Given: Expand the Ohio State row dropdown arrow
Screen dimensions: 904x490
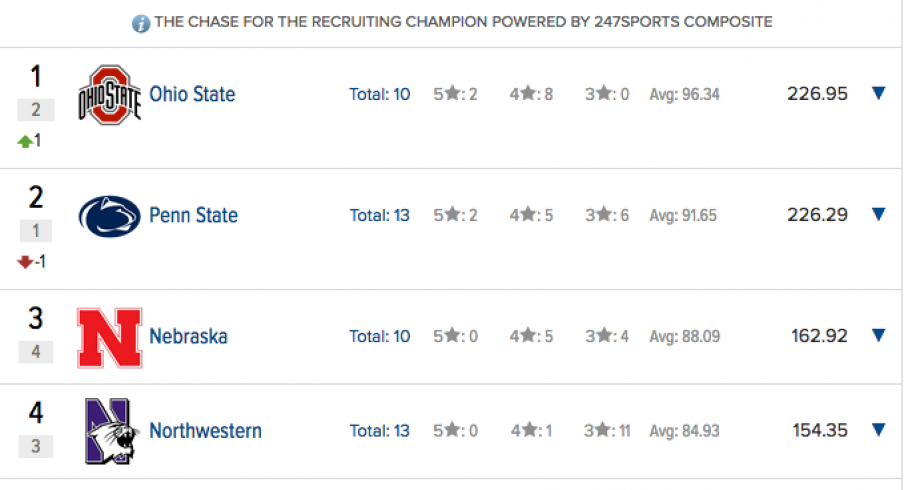Looking at the screenshot, I should (x=879, y=93).
